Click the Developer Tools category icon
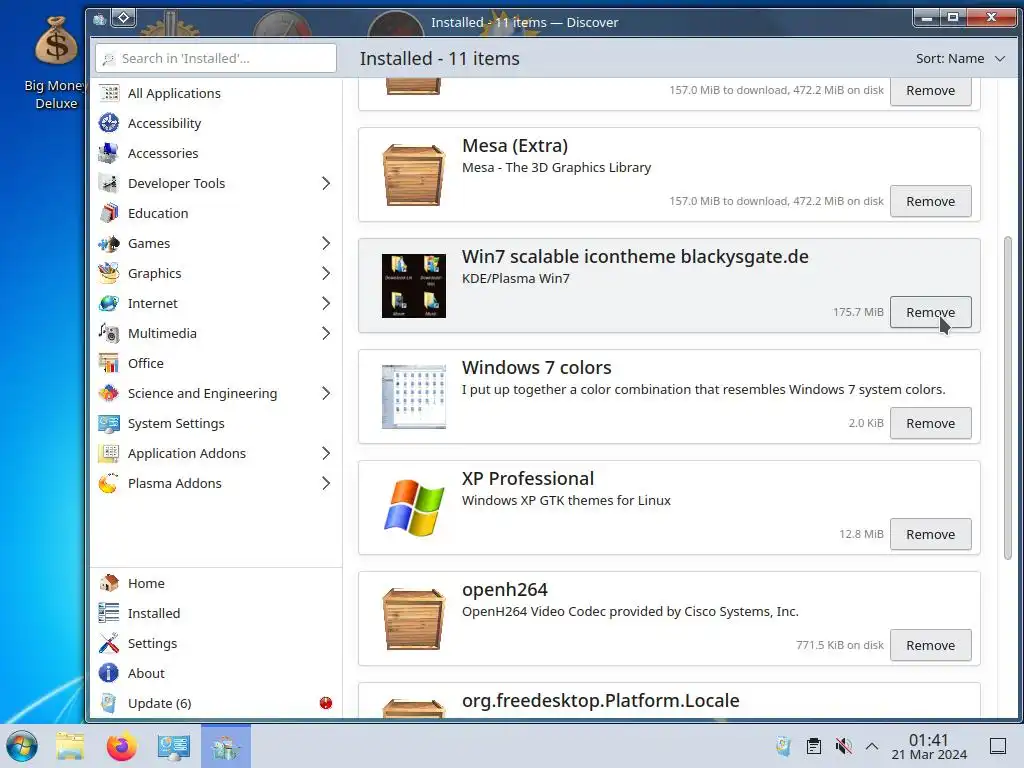Image resolution: width=1024 pixels, height=768 pixels. (109, 184)
